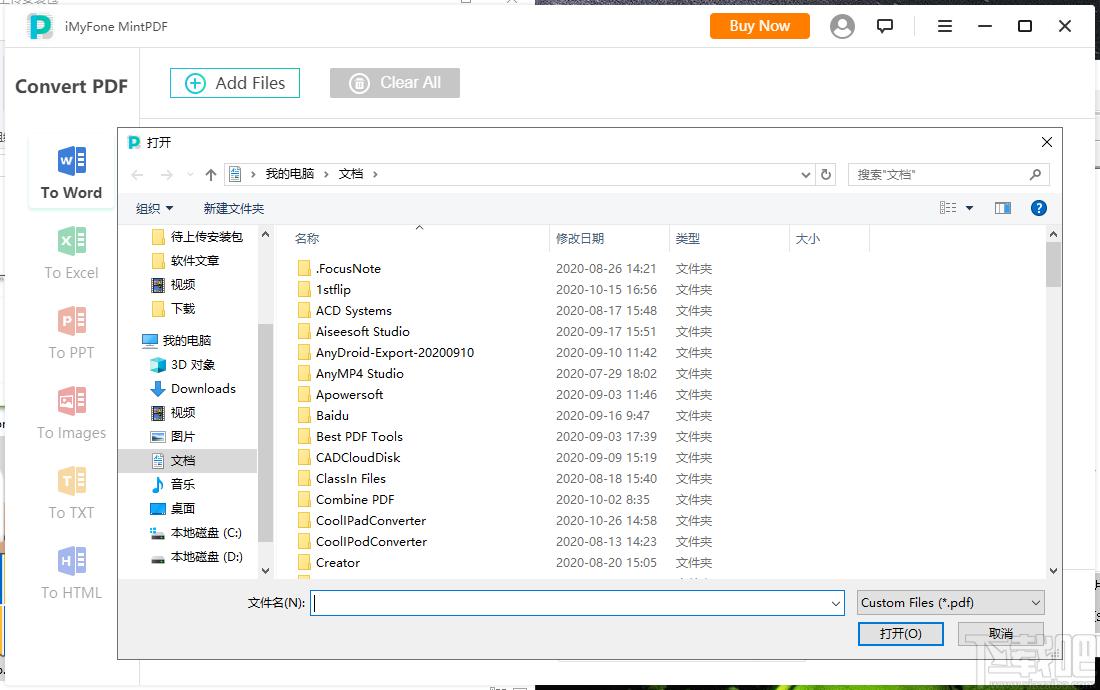Select the To Images conversion icon

(72, 401)
